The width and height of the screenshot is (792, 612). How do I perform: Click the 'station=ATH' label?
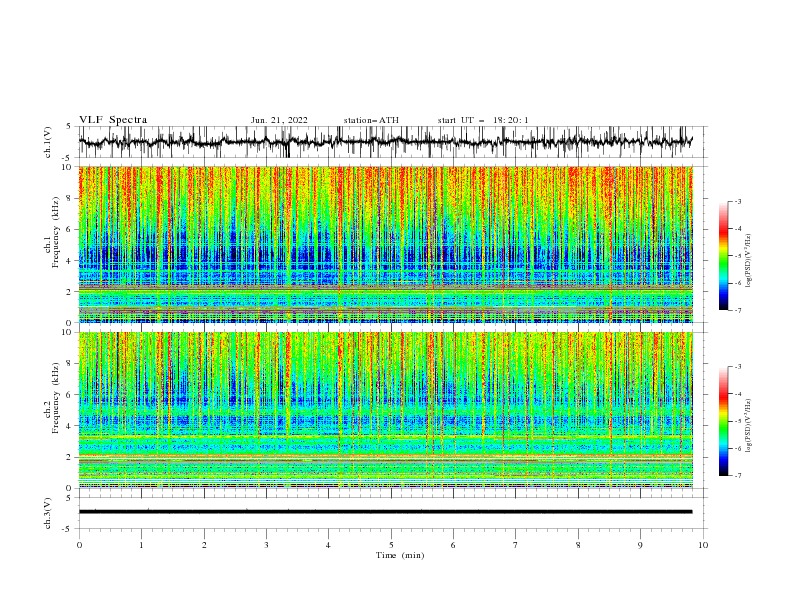click(371, 120)
